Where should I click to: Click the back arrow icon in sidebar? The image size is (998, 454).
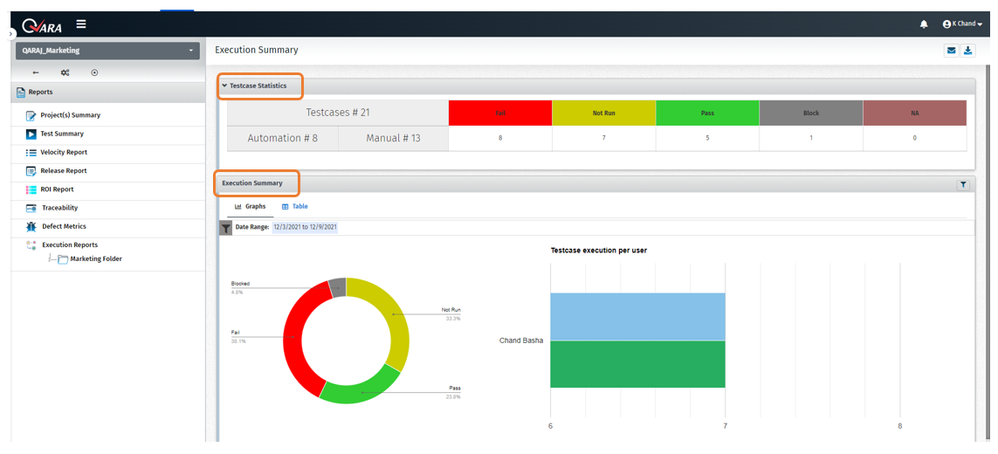(36, 73)
